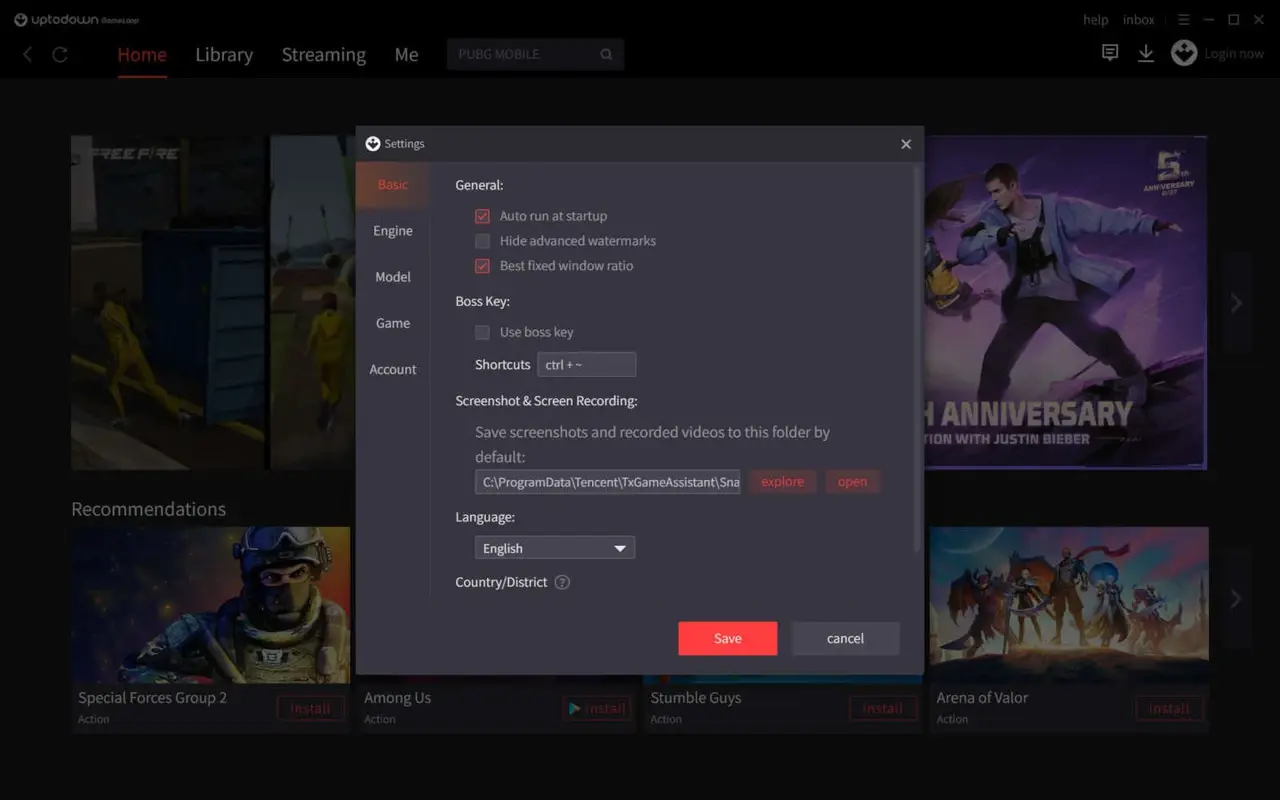Enable the Use boss key option
The width and height of the screenshot is (1280, 800).
click(482, 331)
